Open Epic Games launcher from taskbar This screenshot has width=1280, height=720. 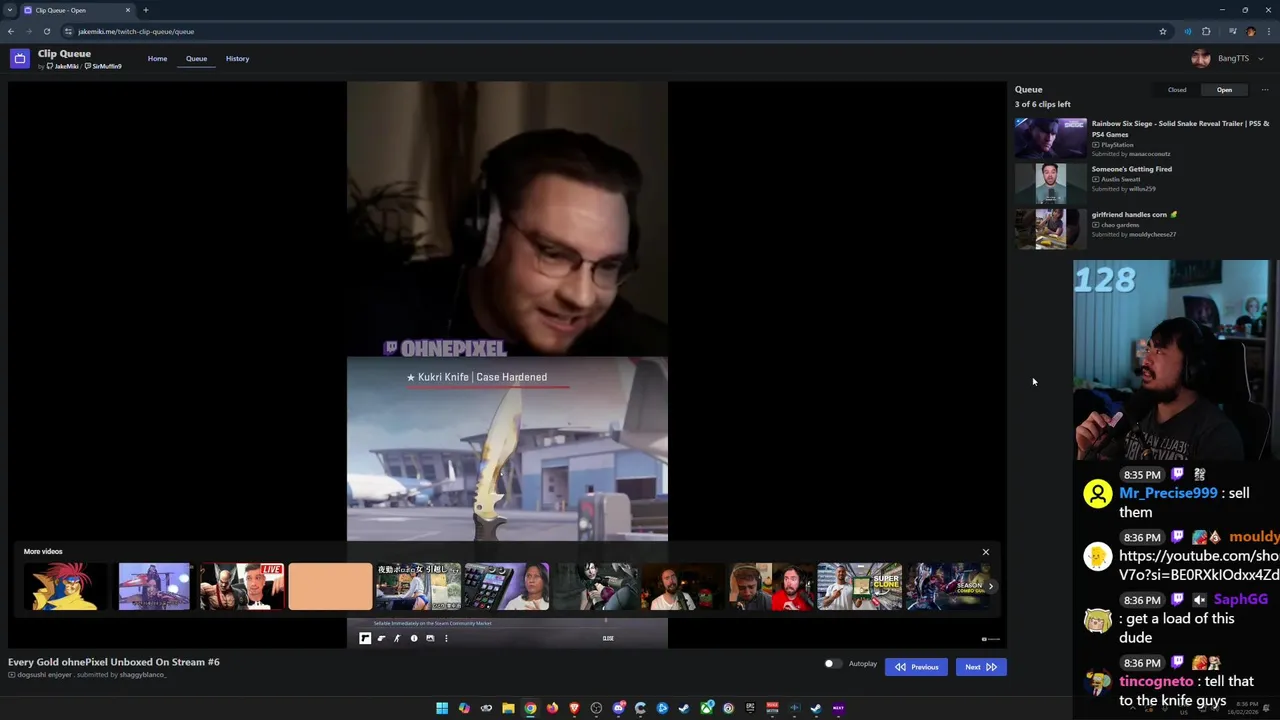point(750,708)
